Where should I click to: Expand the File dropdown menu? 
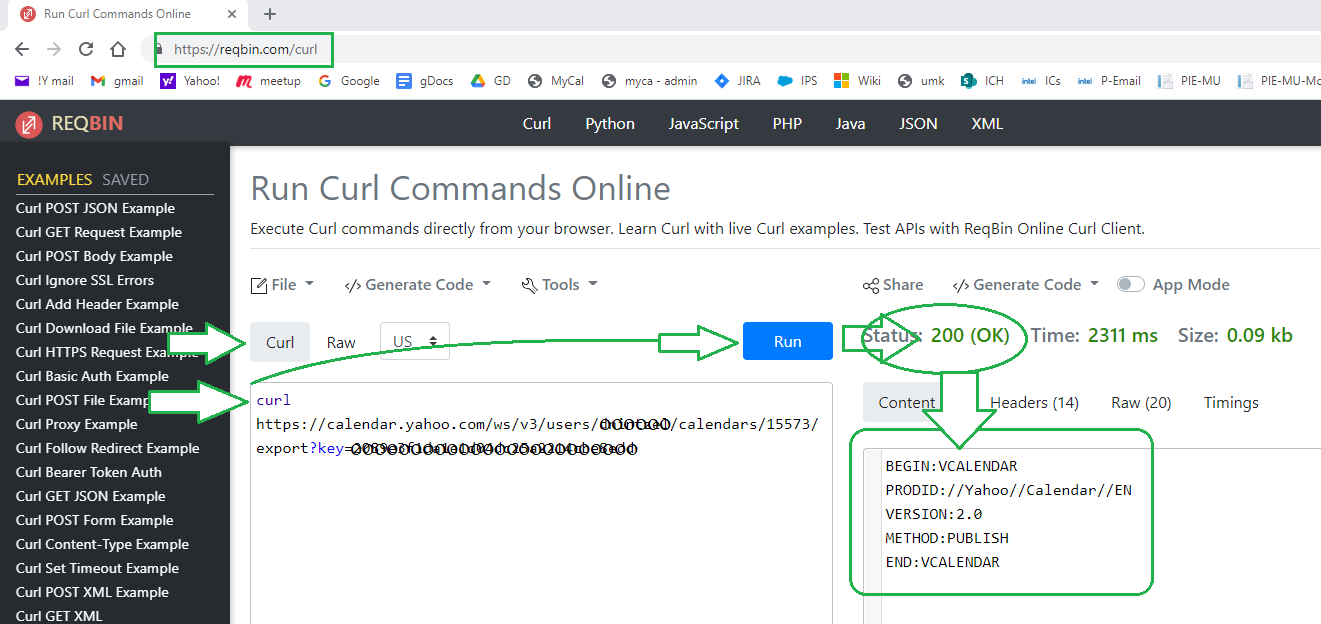pos(282,285)
